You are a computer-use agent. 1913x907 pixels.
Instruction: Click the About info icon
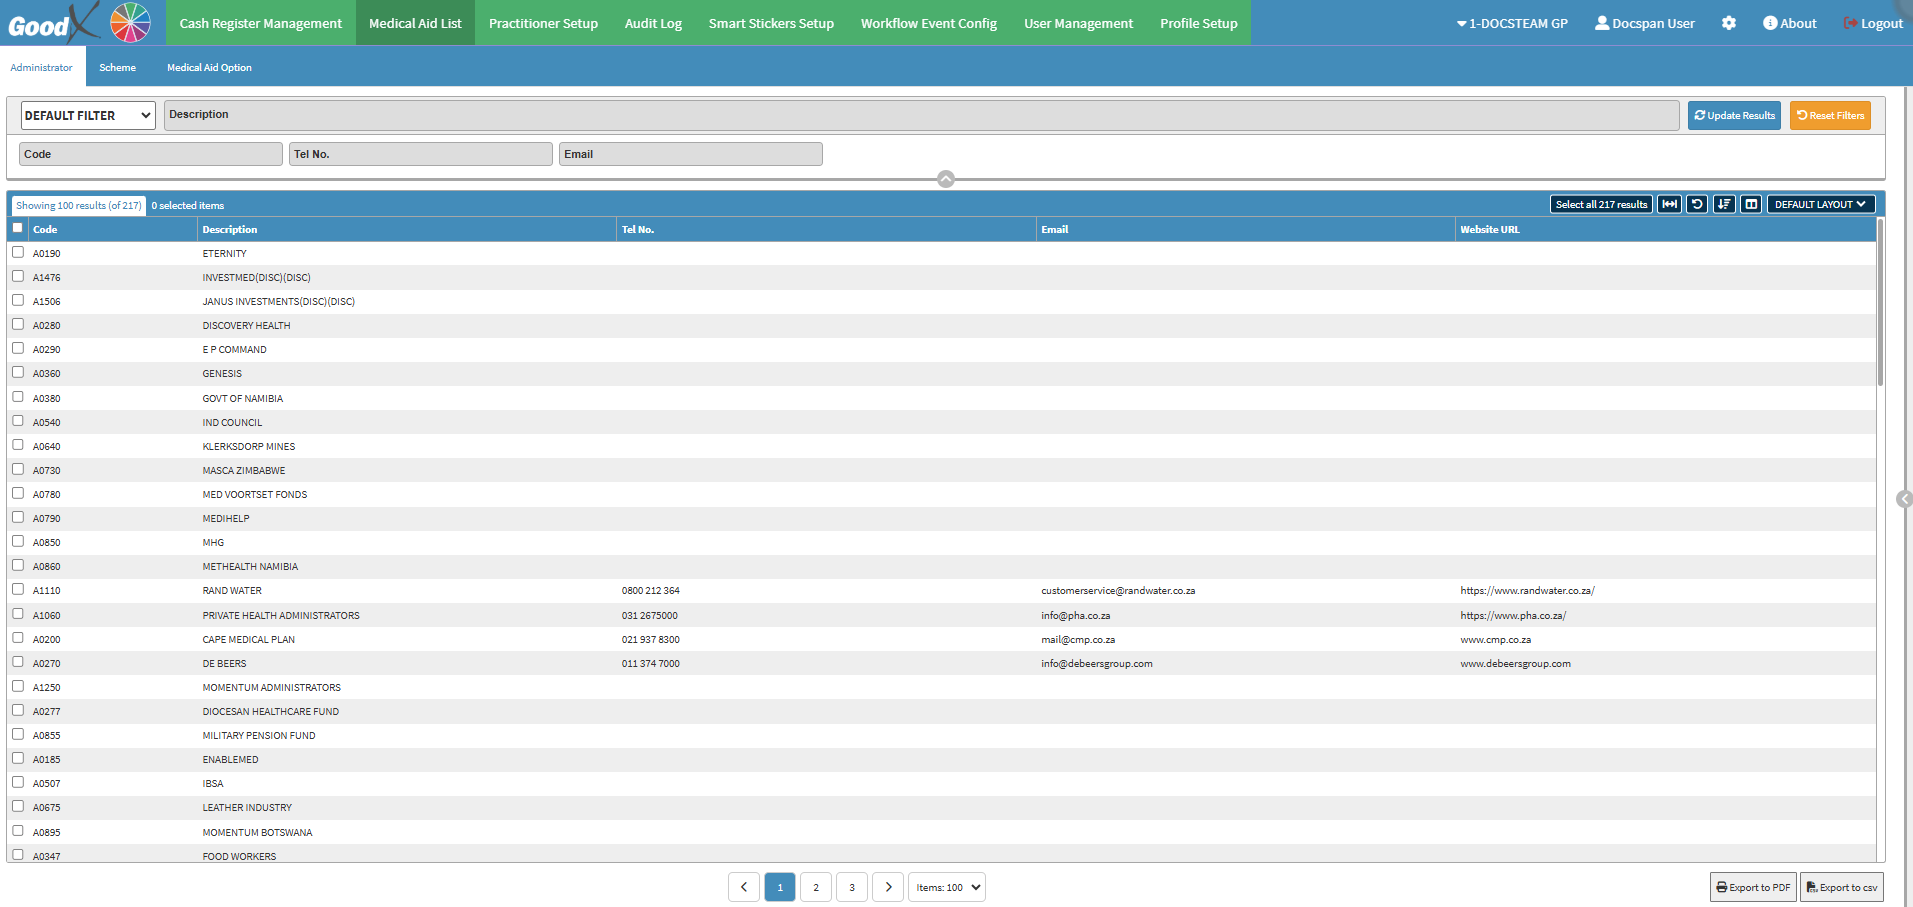click(x=1770, y=23)
